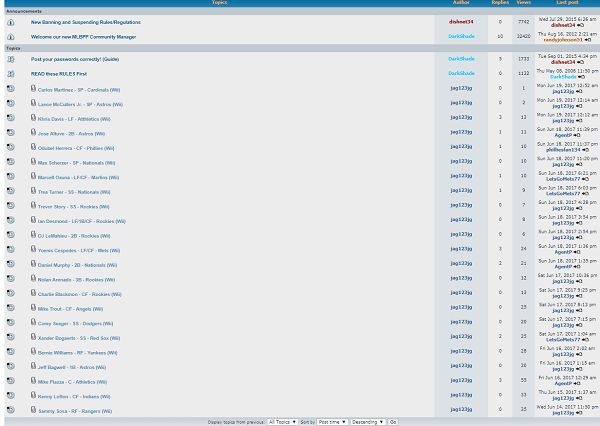This screenshot has width=600, height=426.
Task: Click the Author column header
Action: pyautogui.click(x=461, y=2)
